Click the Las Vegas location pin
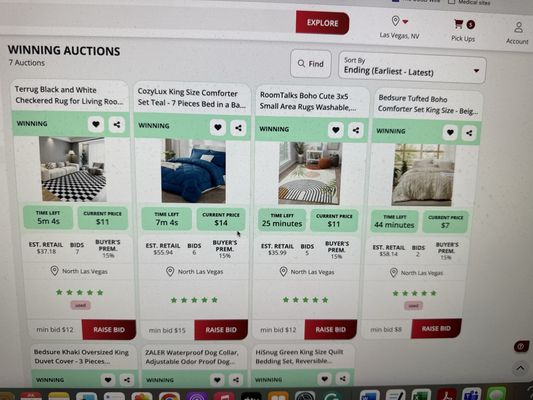Viewport: 533px width, 400px height. click(395, 21)
